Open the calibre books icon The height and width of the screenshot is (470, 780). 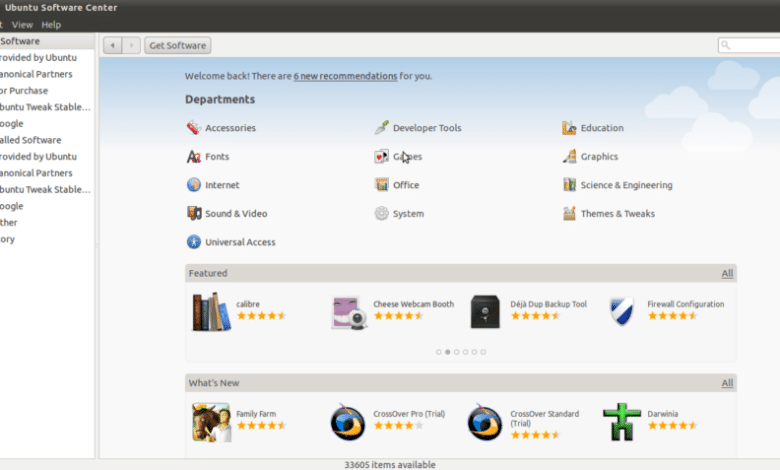[x=211, y=312]
